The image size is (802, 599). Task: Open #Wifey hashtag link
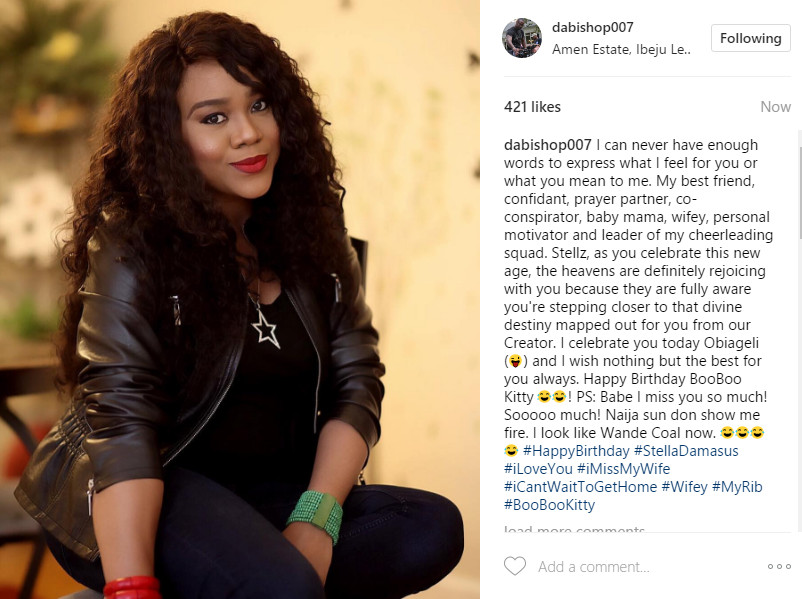coord(684,486)
